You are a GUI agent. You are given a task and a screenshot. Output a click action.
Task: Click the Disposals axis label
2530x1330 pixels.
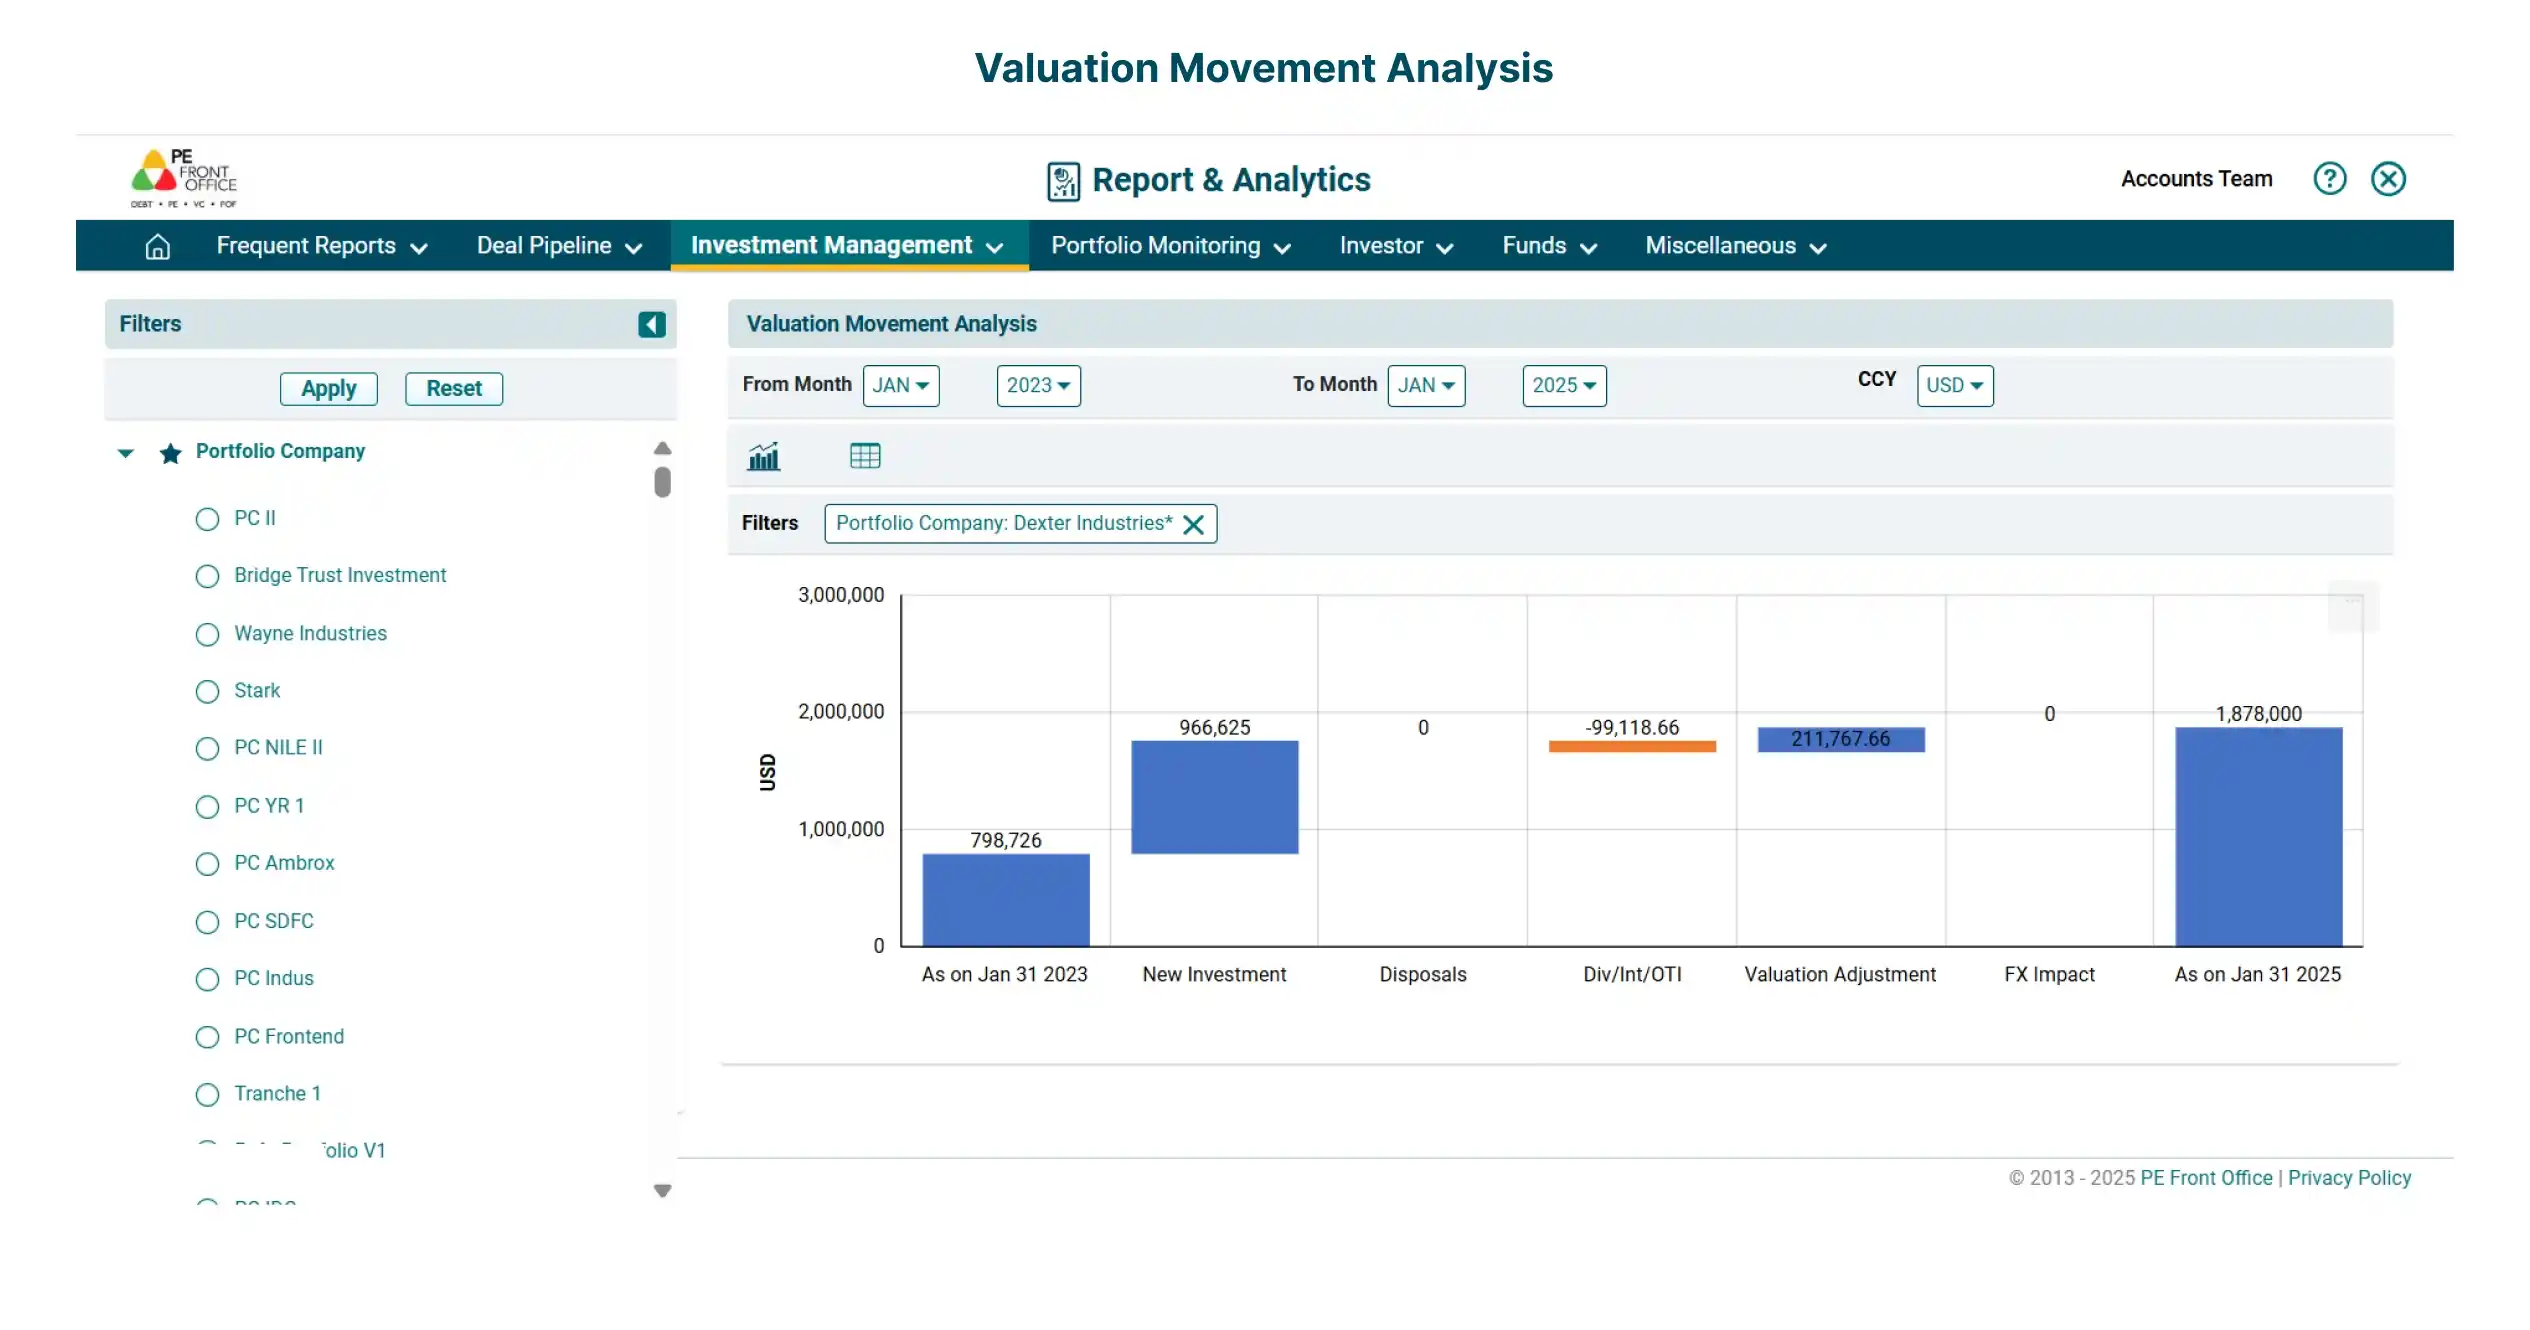(x=1422, y=974)
